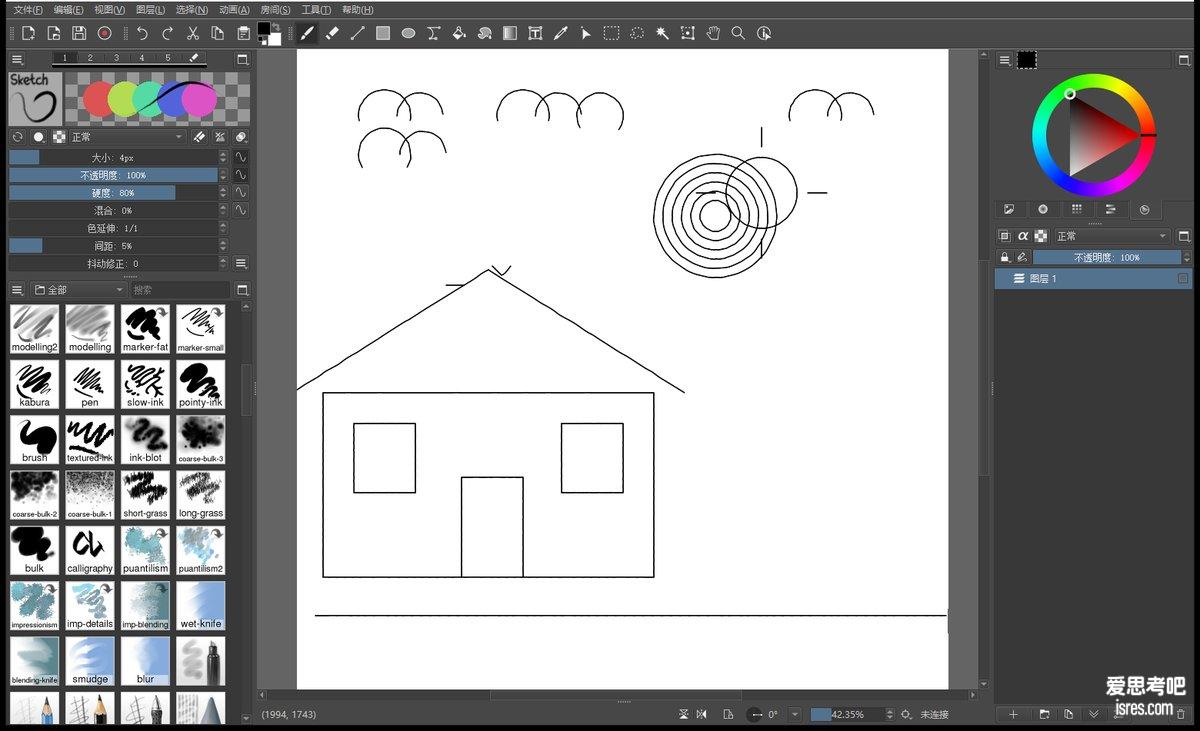Undo the last action
1200x731 pixels.
142,33
